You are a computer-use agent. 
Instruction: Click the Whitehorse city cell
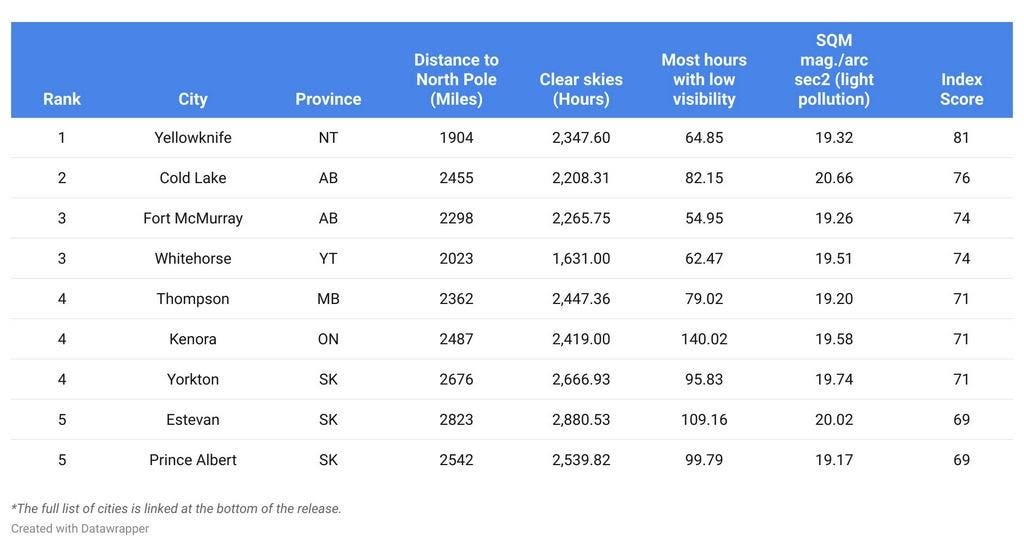[x=193, y=258]
